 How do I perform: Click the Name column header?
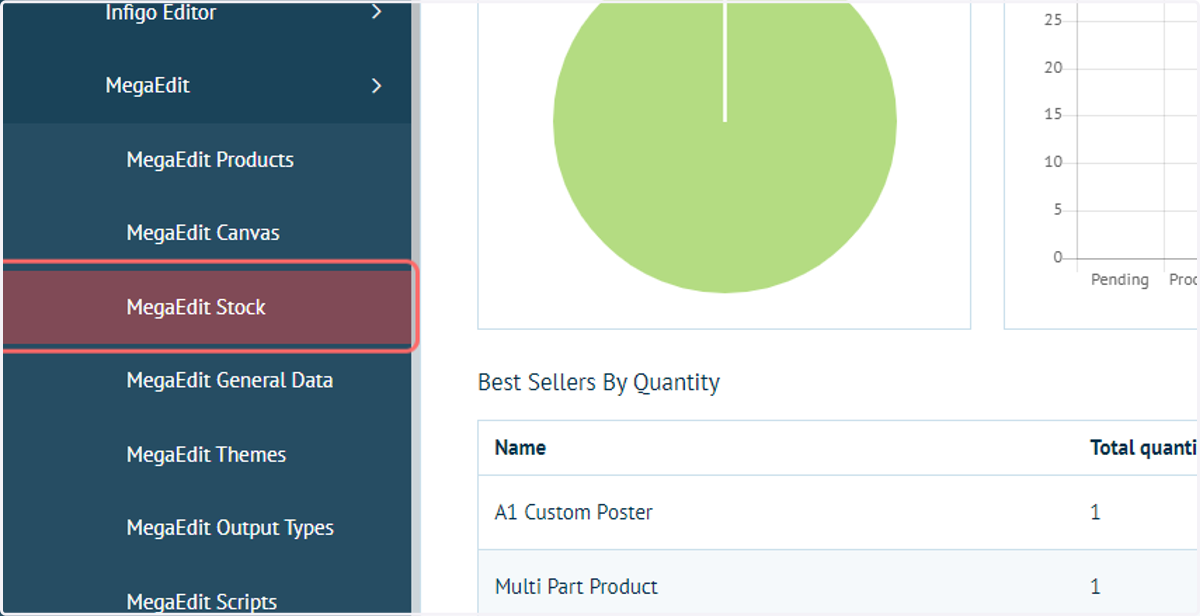pos(520,448)
